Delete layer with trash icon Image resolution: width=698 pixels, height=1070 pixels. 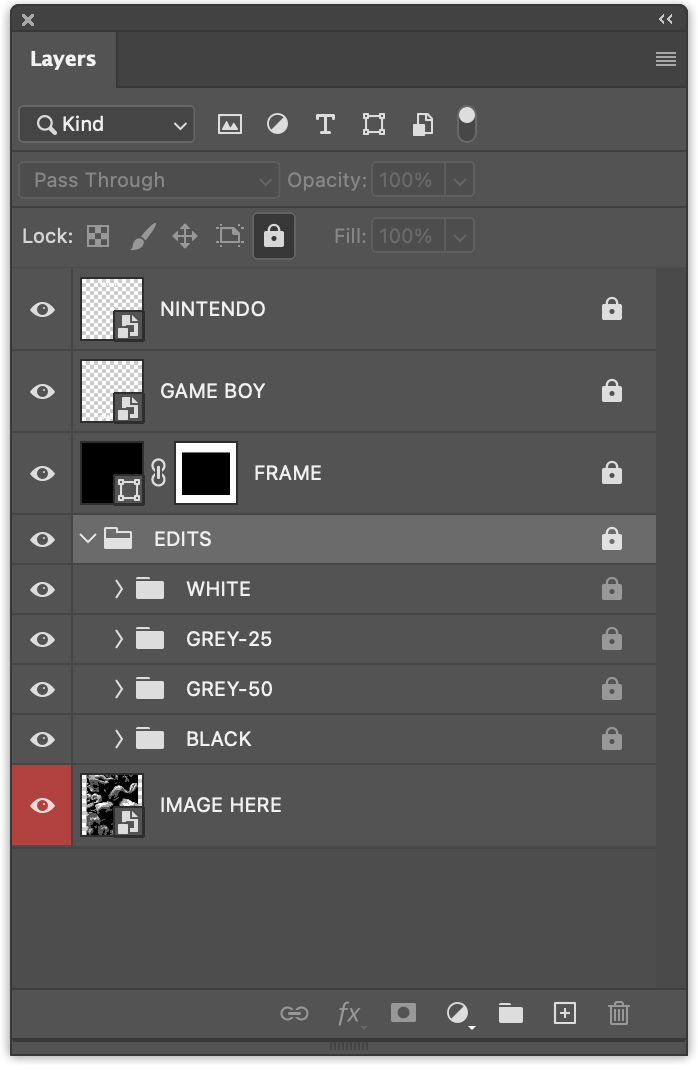pyautogui.click(x=619, y=1013)
